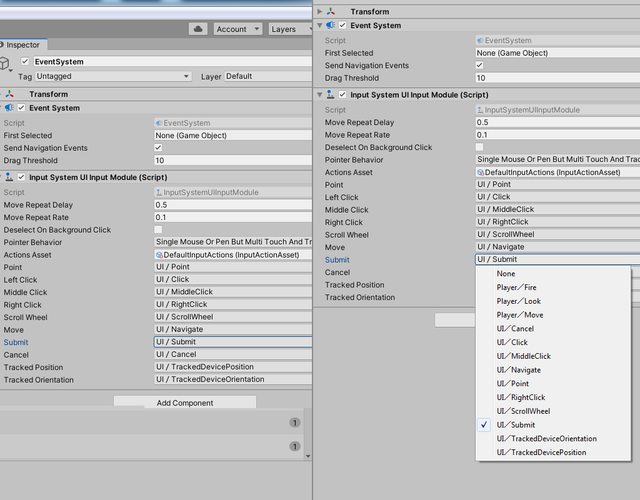Open the Account dropdown

click(x=238, y=29)
